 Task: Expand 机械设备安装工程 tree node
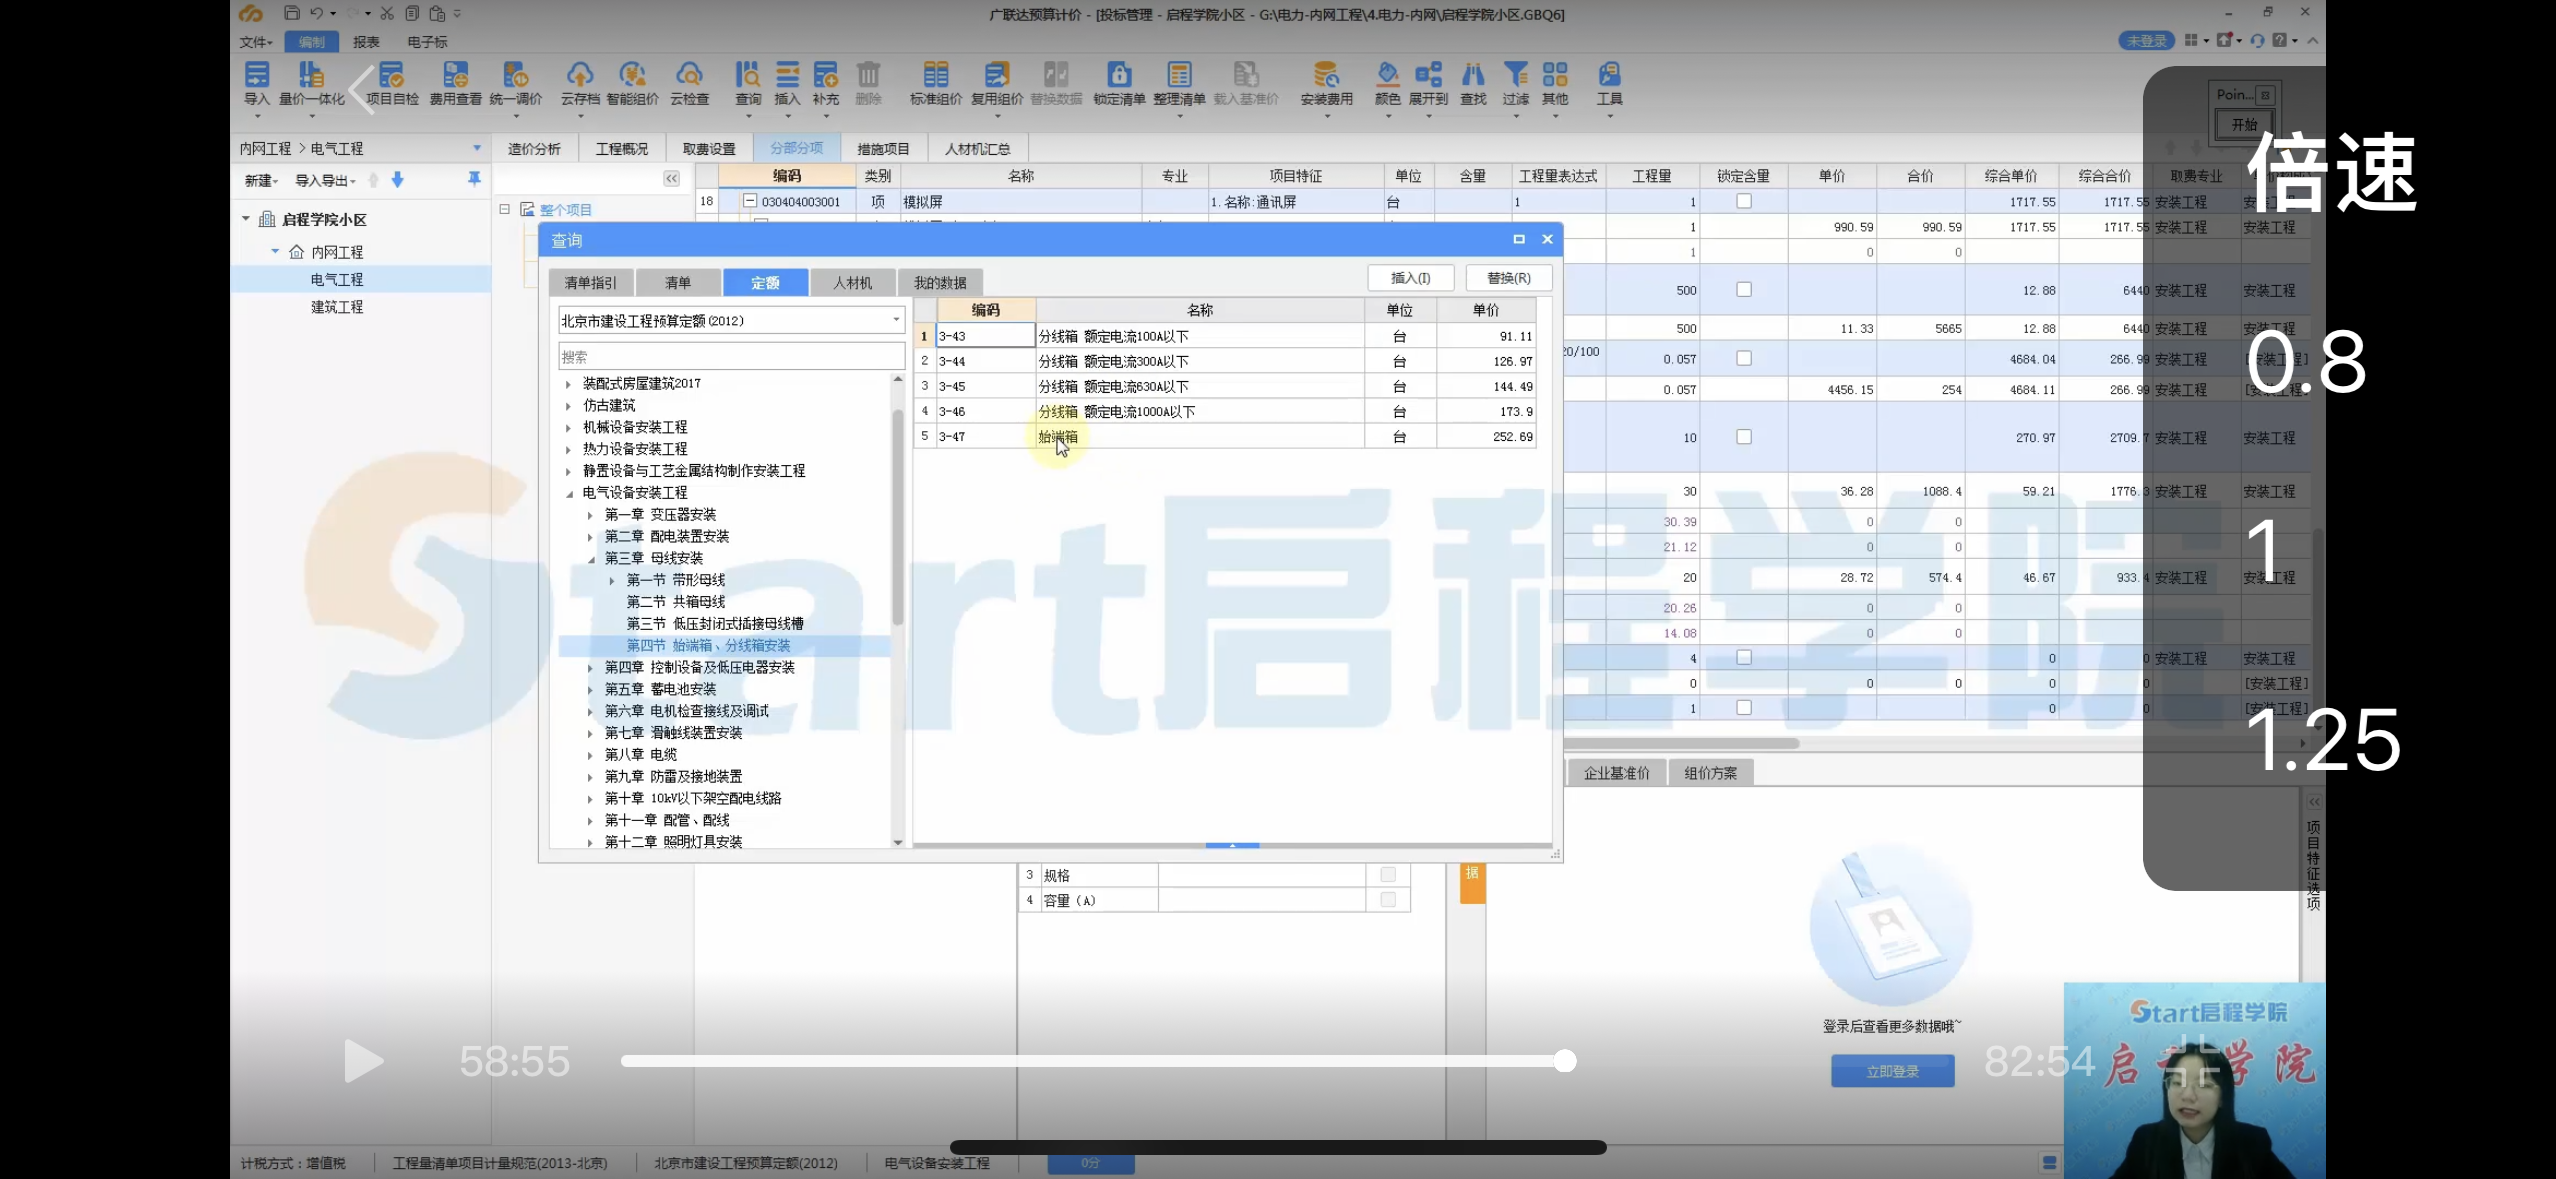(x=569, y=428)
